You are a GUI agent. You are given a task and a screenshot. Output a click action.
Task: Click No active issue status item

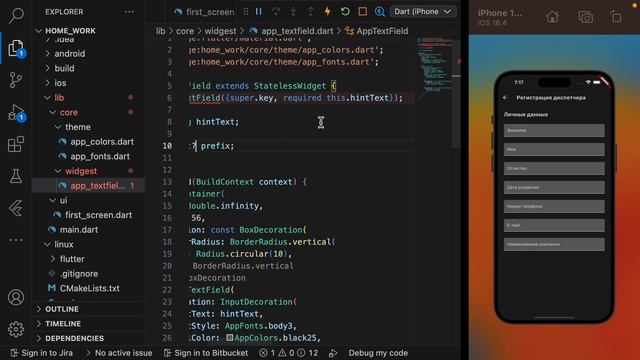[119, 353]
